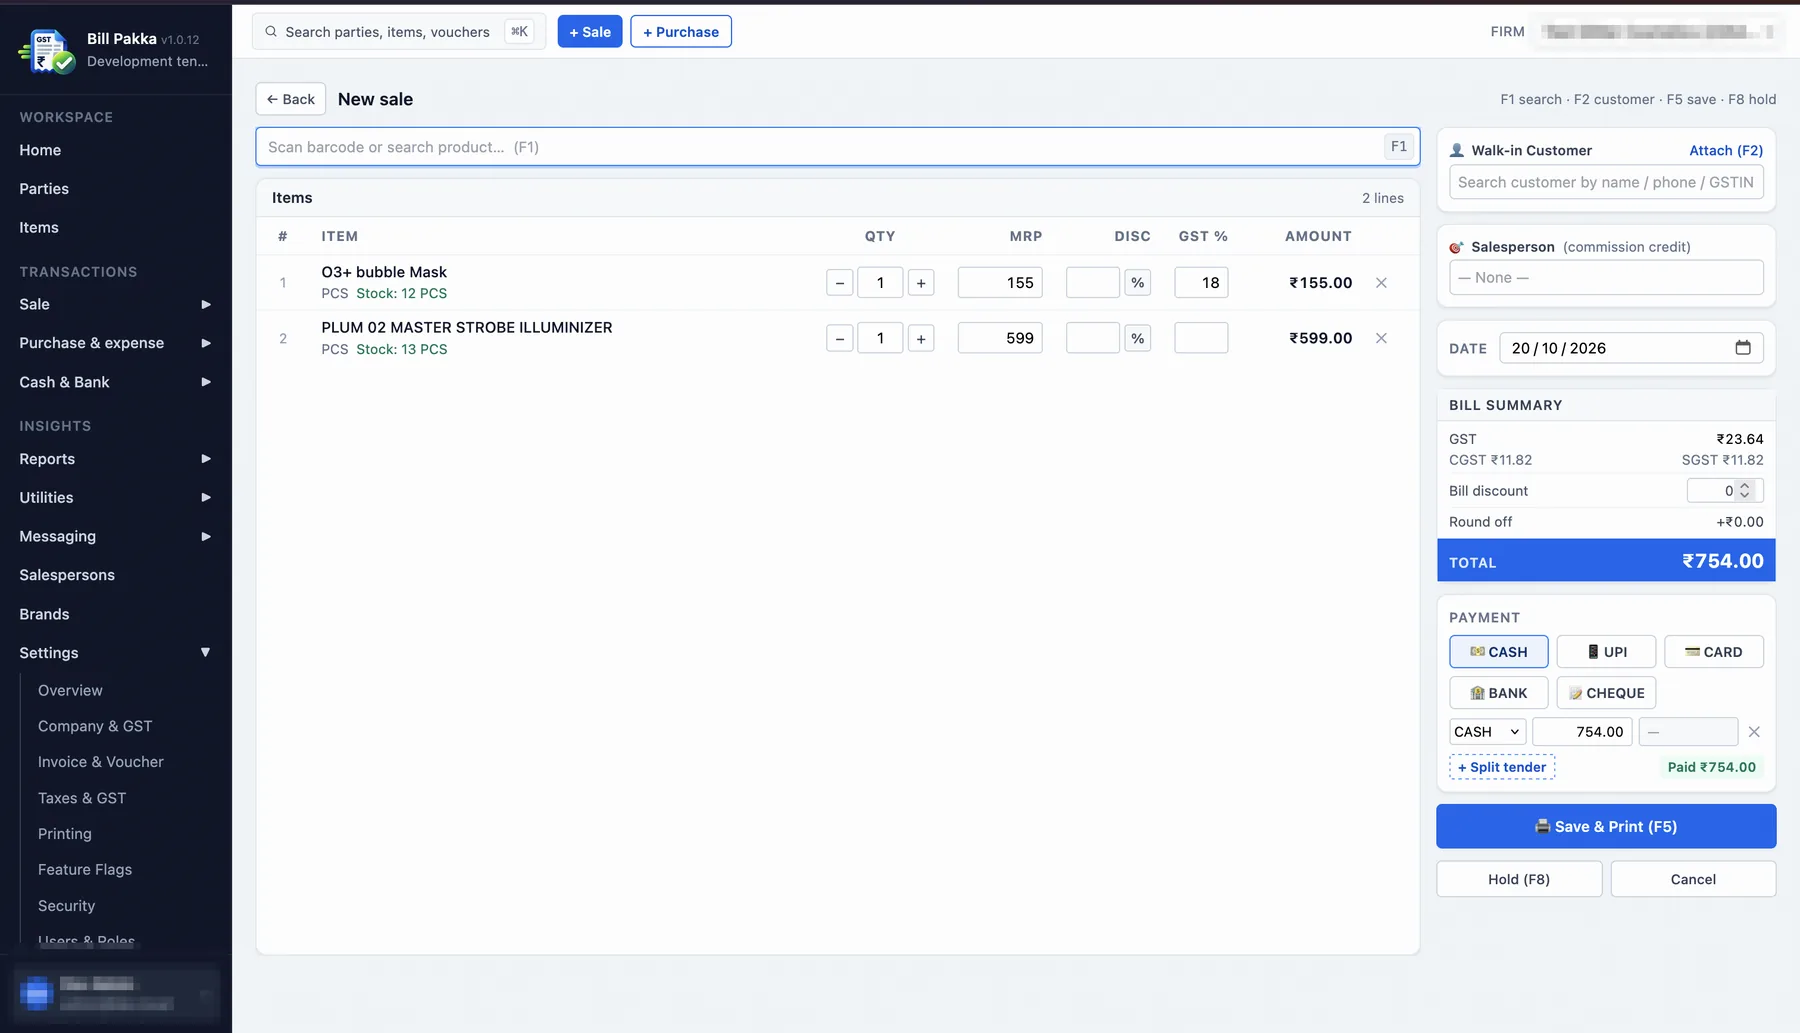Click Hold (F8) button
The image size is (1800, 1033).
[1519, 879]
